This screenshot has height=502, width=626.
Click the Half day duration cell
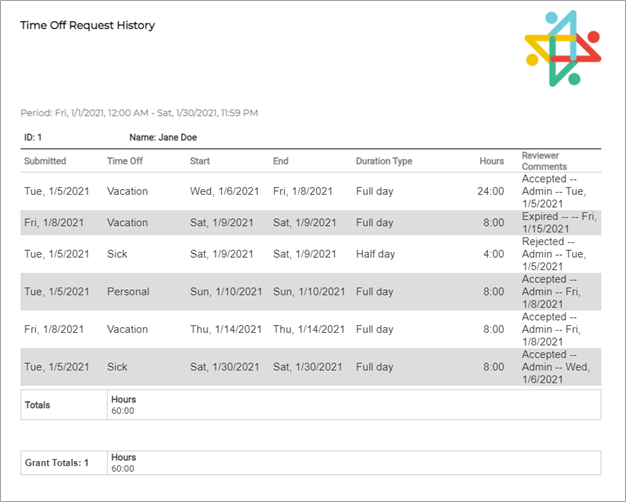pos(375,254)
